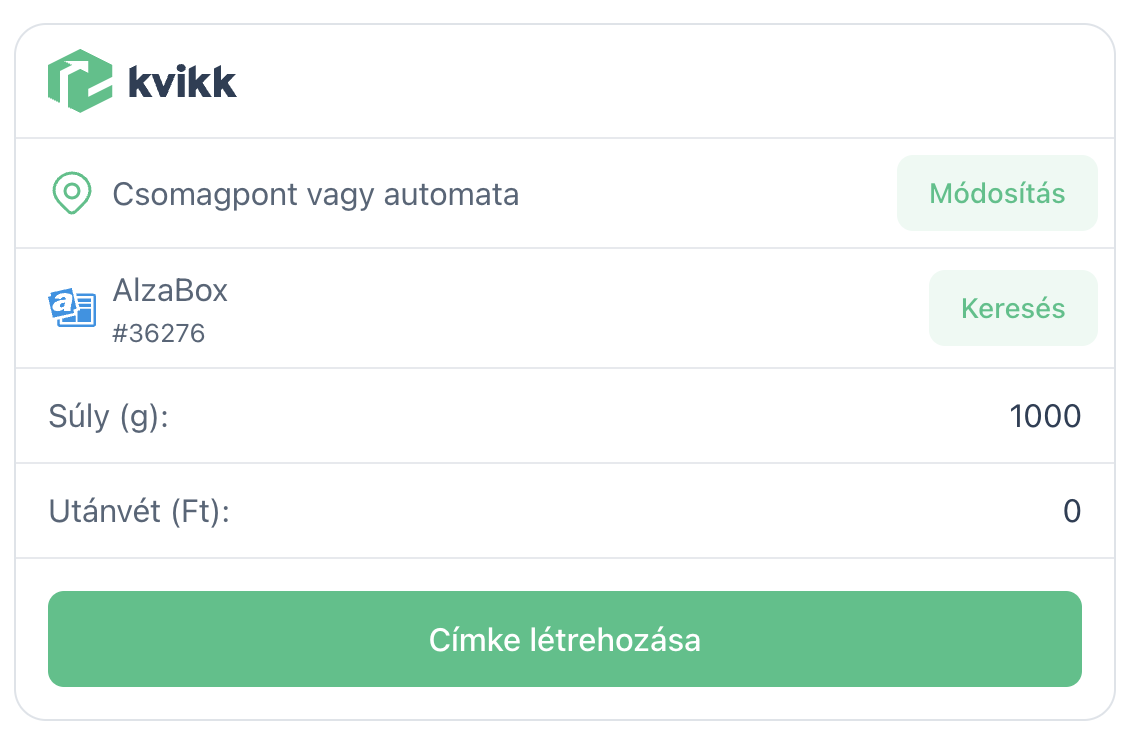This screenshot has height=740, width=1134.
Task: Click the #36276 box ID
Action: click(159, 333)
